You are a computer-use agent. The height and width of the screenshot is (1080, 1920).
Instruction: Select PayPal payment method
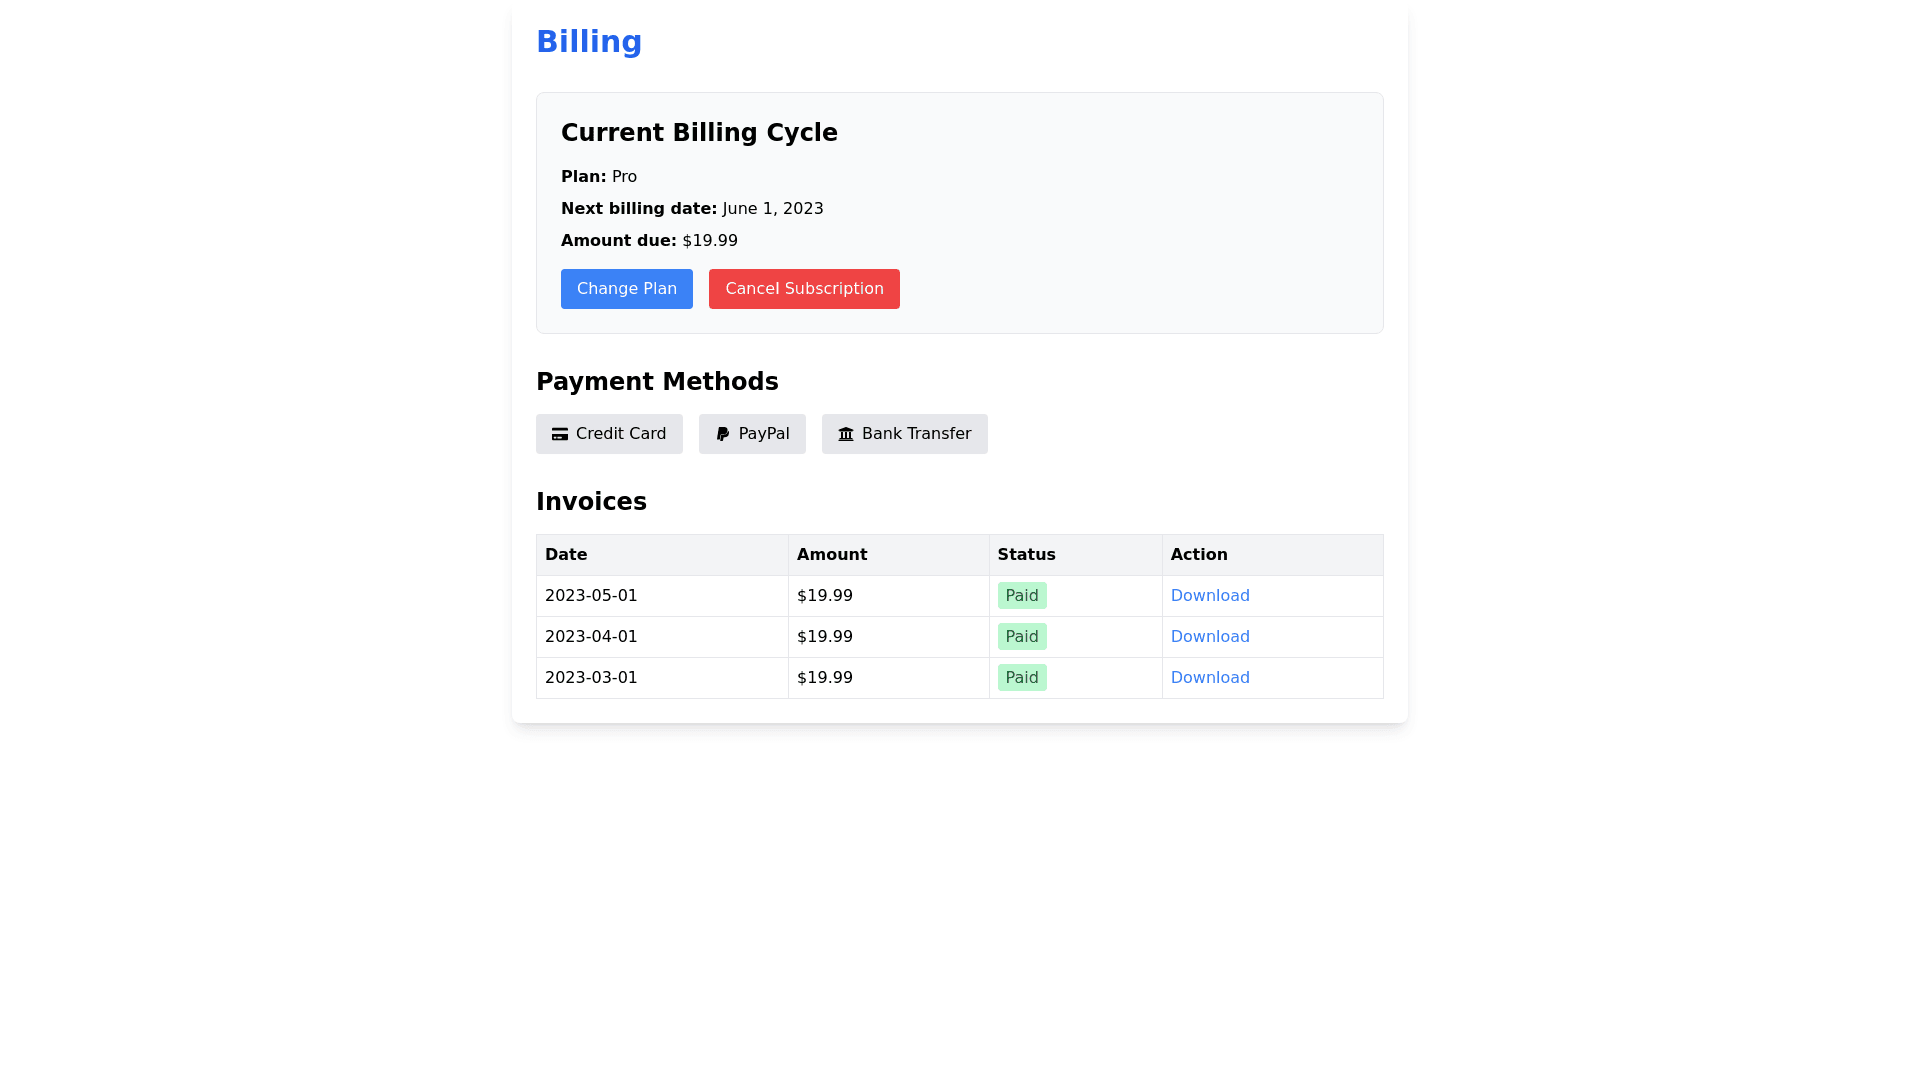pos(752,434)
